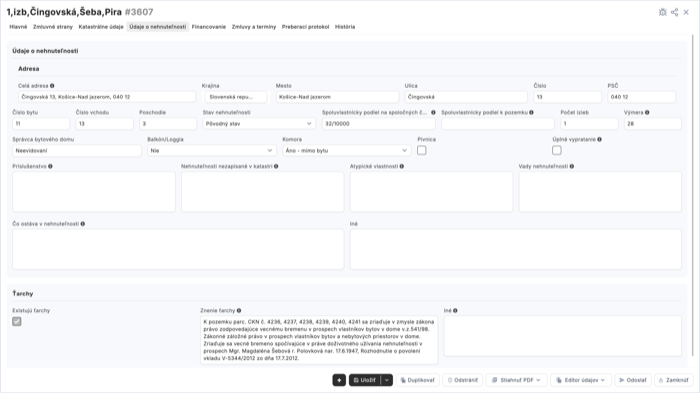This screenshot has width=700, height=393.
Task: Click the Príslušenstvo text area
Action: point(94,192)
